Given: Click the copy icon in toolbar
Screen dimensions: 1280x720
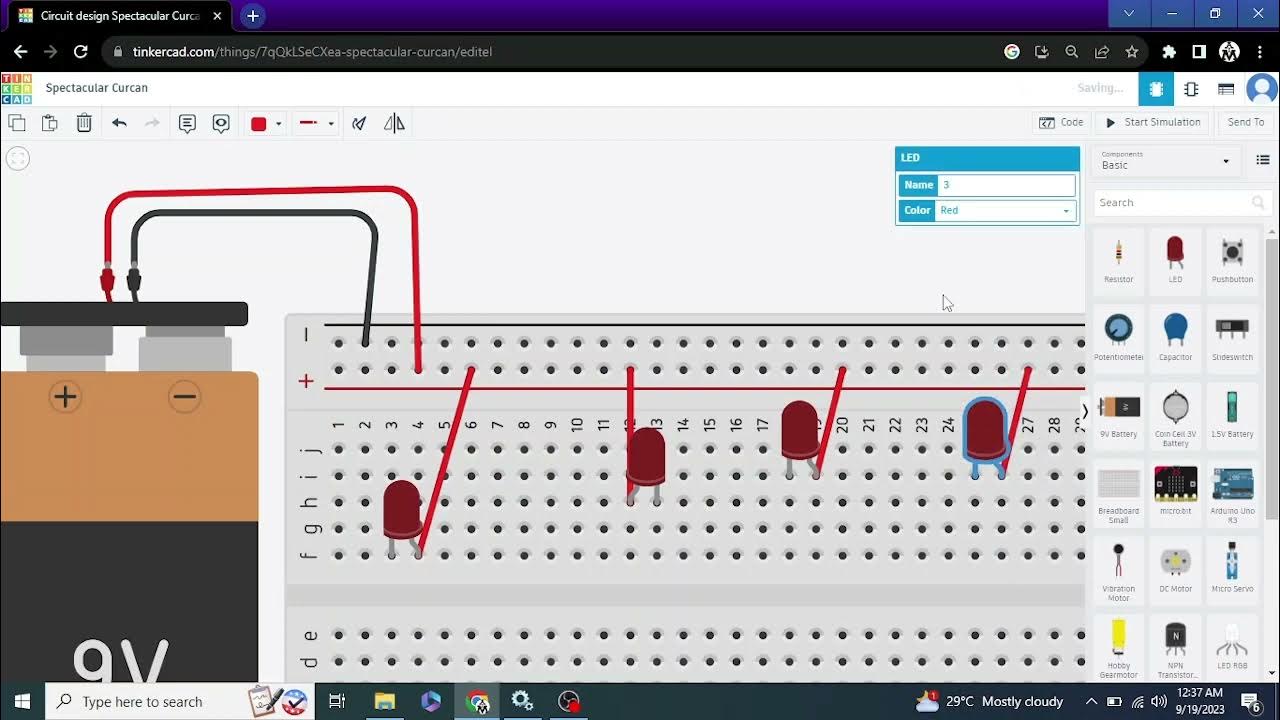Looking at the screenshot, I should (17, 123).
